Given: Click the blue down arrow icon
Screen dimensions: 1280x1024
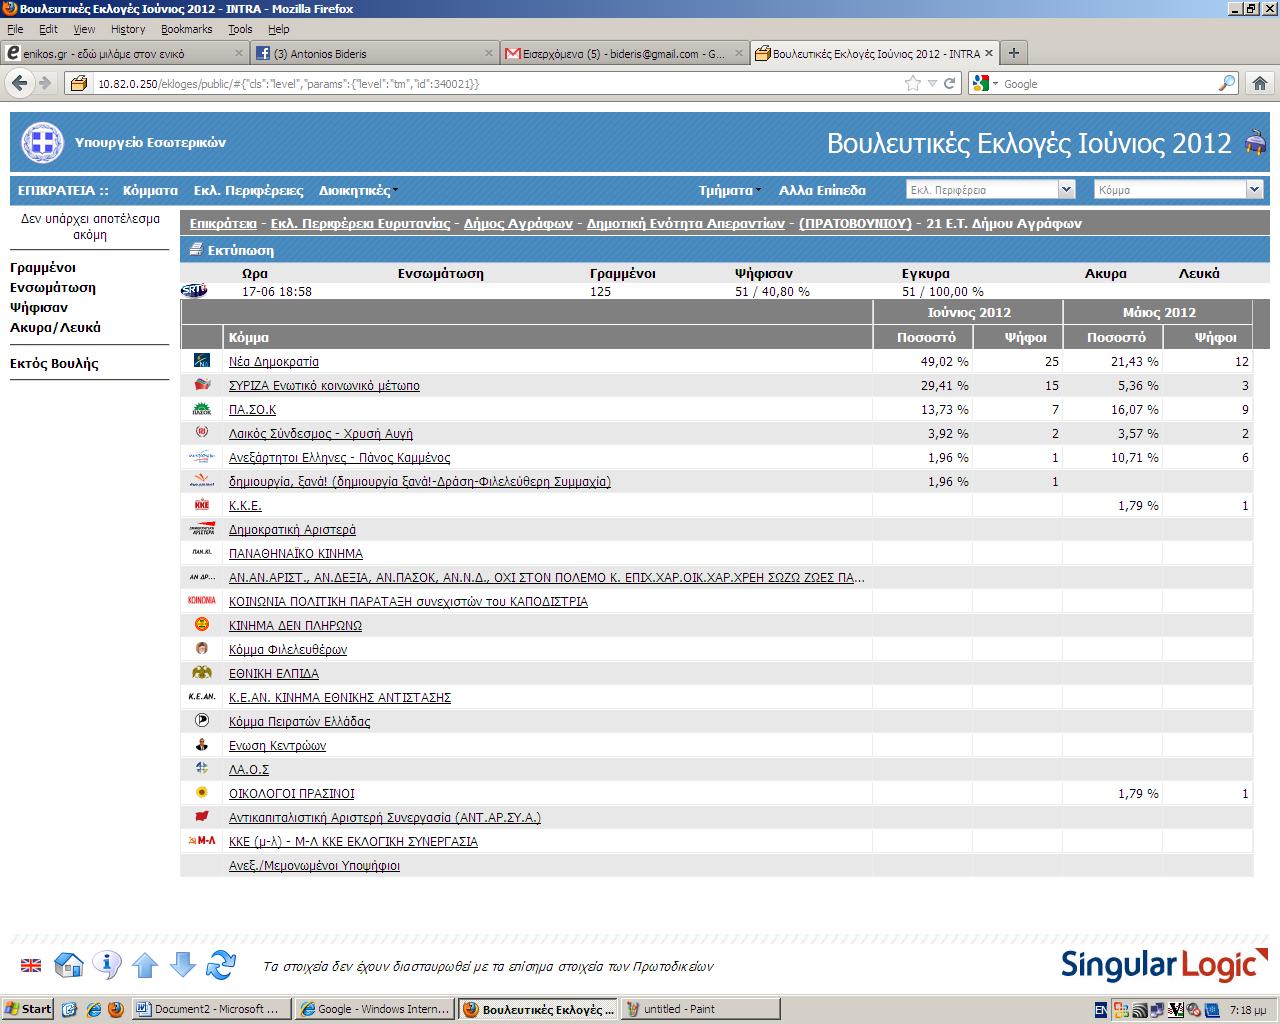Looking at the screenshot, I should [x=182, y=965].
